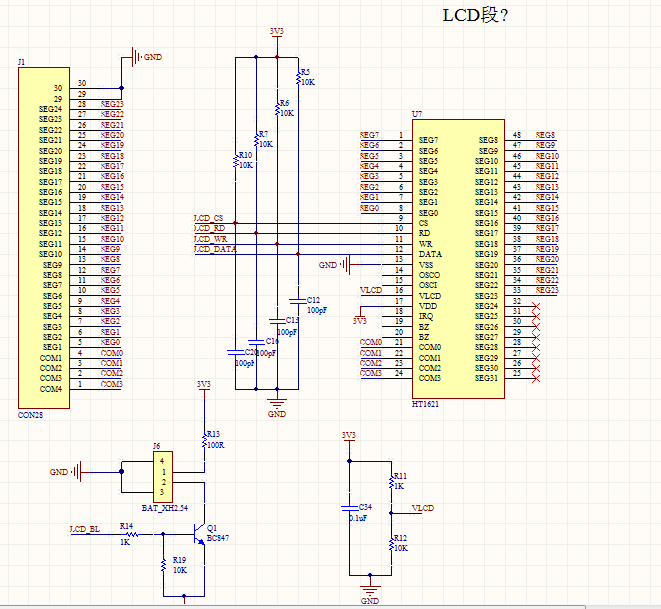Select the J1 CON28 connector body

tap(44, 238)
